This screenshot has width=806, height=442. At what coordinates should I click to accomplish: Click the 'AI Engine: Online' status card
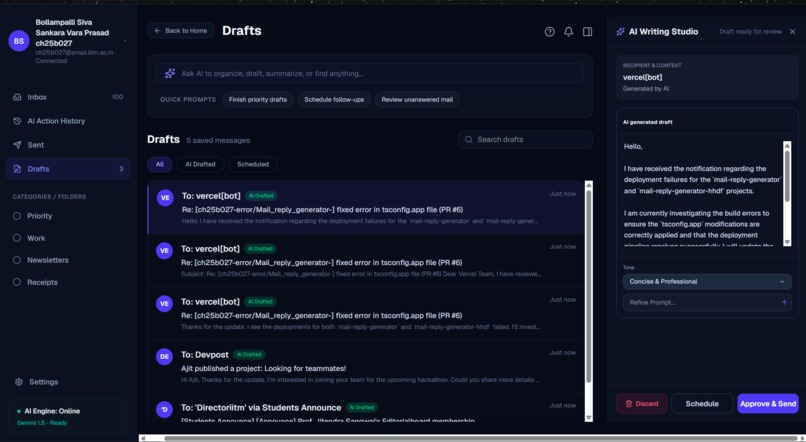tap(68, 416)
